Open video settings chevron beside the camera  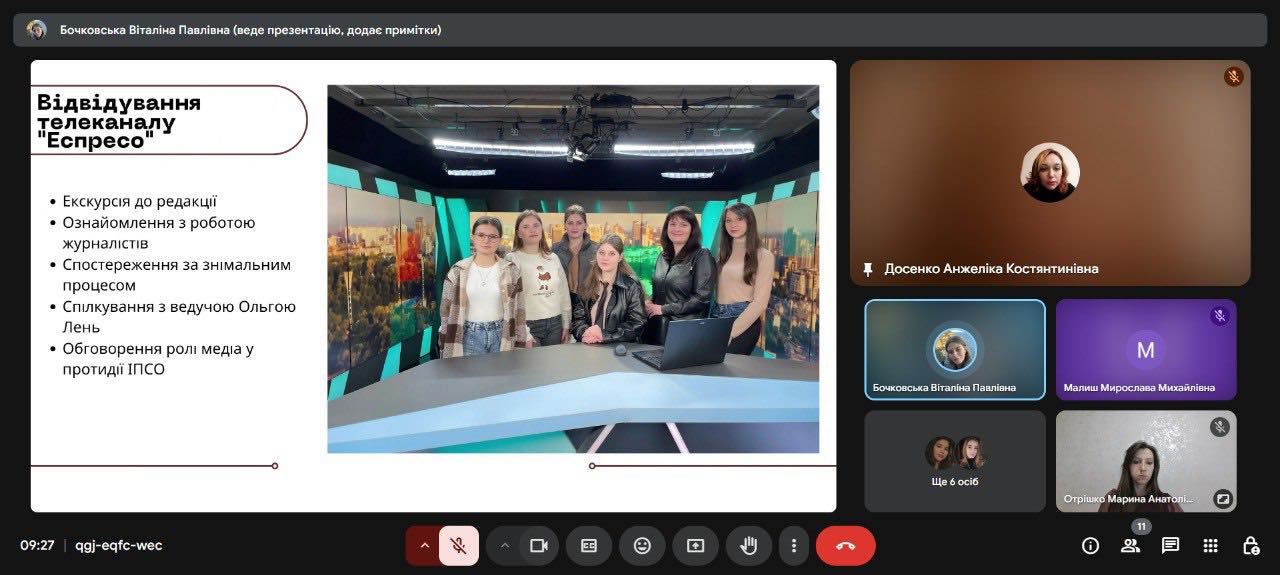pos(504,546)
